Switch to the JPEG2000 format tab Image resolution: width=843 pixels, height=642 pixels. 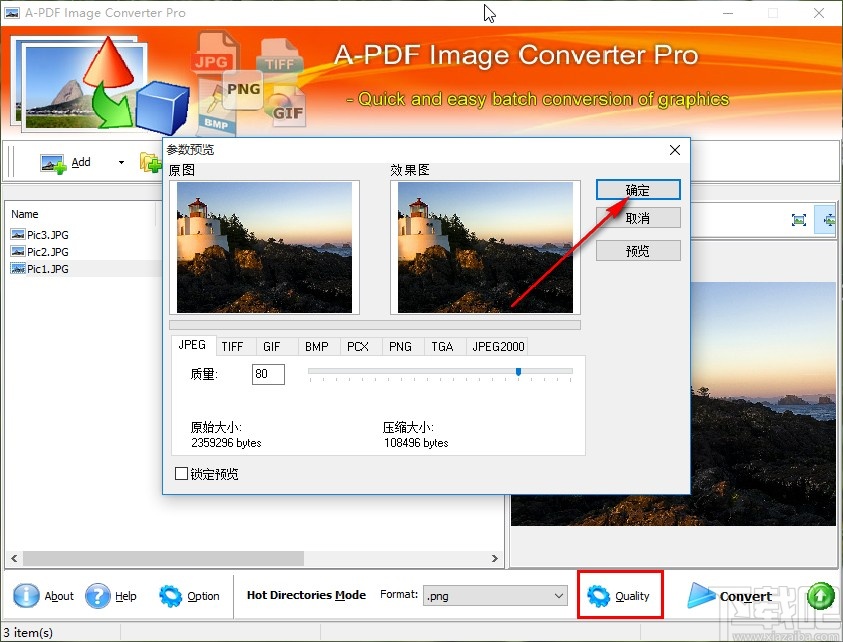pyautogui.click(x=497, y=346)
